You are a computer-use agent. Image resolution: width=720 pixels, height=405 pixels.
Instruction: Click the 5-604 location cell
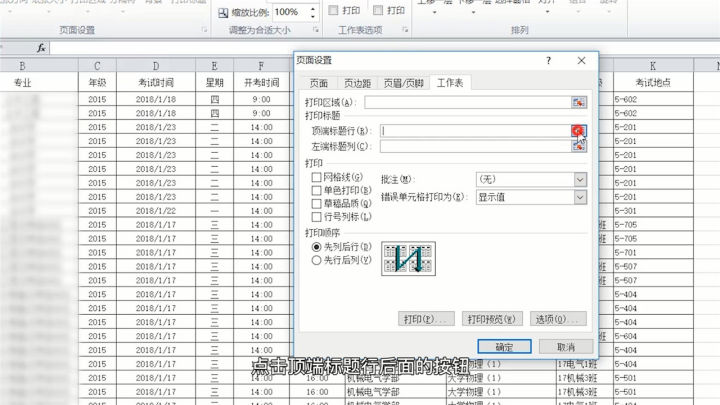[x=653, y=336]
